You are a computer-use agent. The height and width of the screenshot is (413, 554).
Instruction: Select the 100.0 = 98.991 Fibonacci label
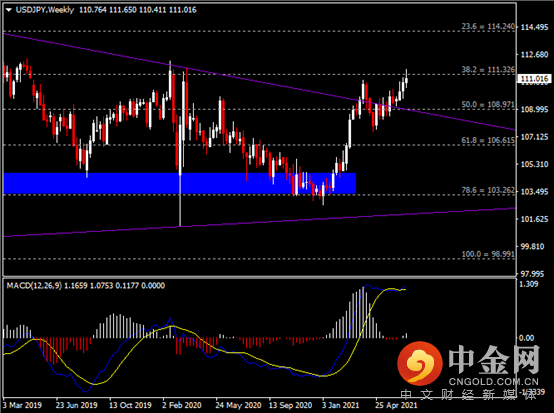[x=488, y=254]
